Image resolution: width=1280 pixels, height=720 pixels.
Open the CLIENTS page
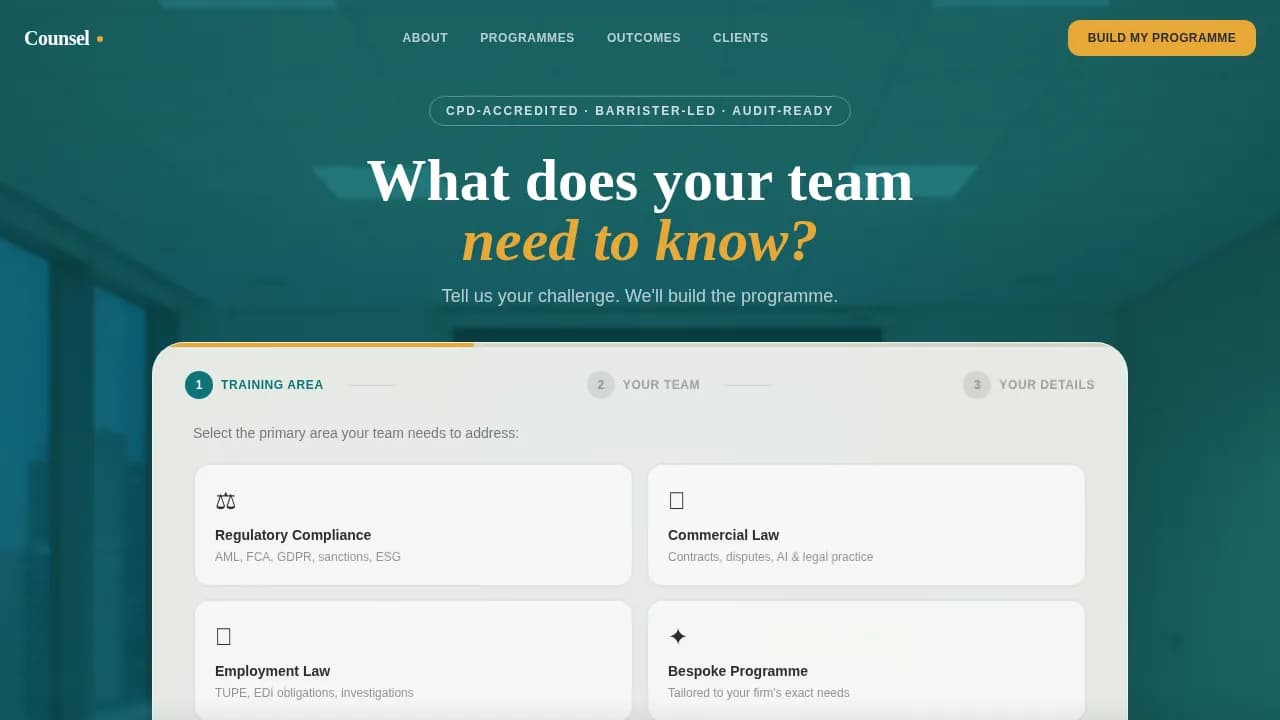(740, 37)
